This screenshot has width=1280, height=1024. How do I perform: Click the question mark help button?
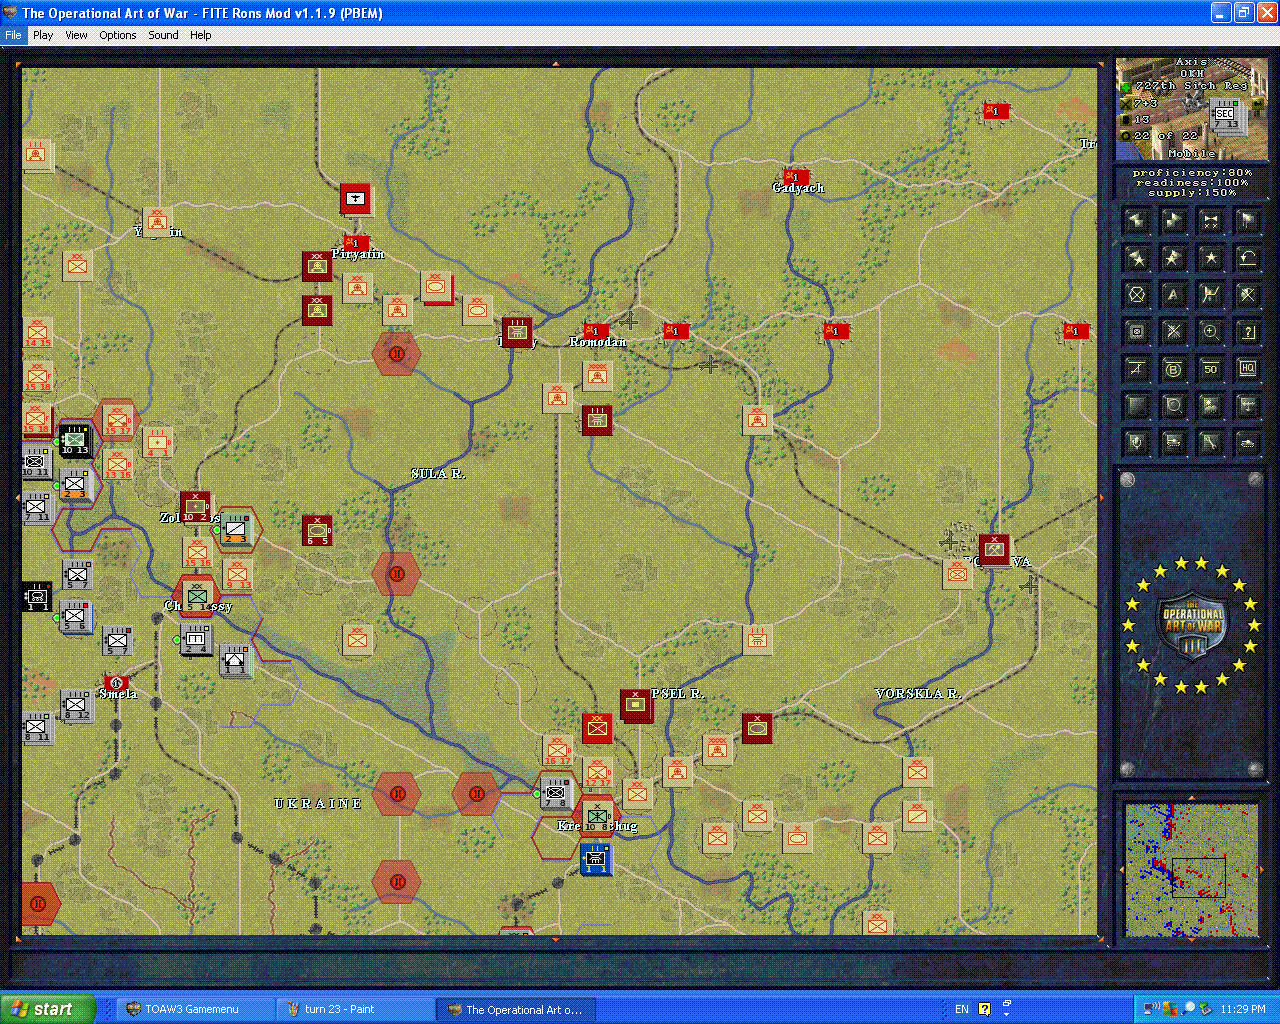1247,332
